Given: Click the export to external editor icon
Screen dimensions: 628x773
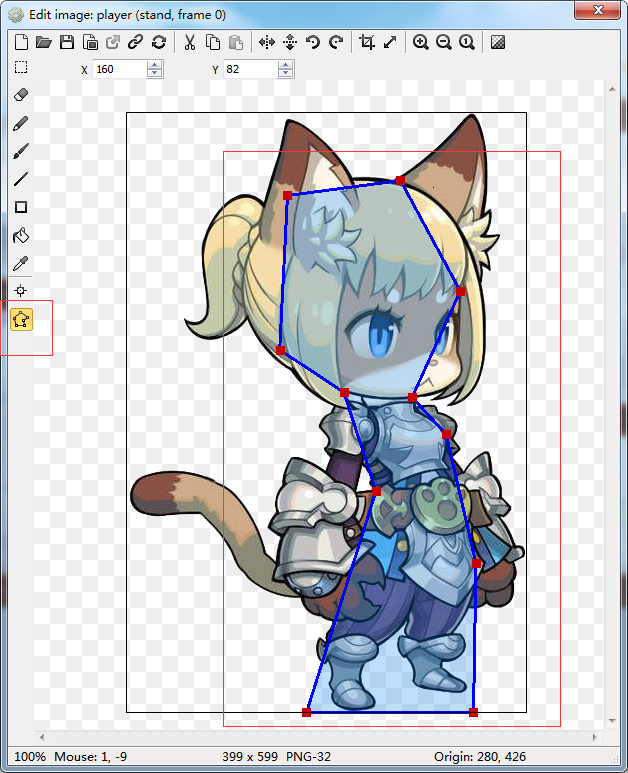Looking at the screenshot, I should 113,42.
